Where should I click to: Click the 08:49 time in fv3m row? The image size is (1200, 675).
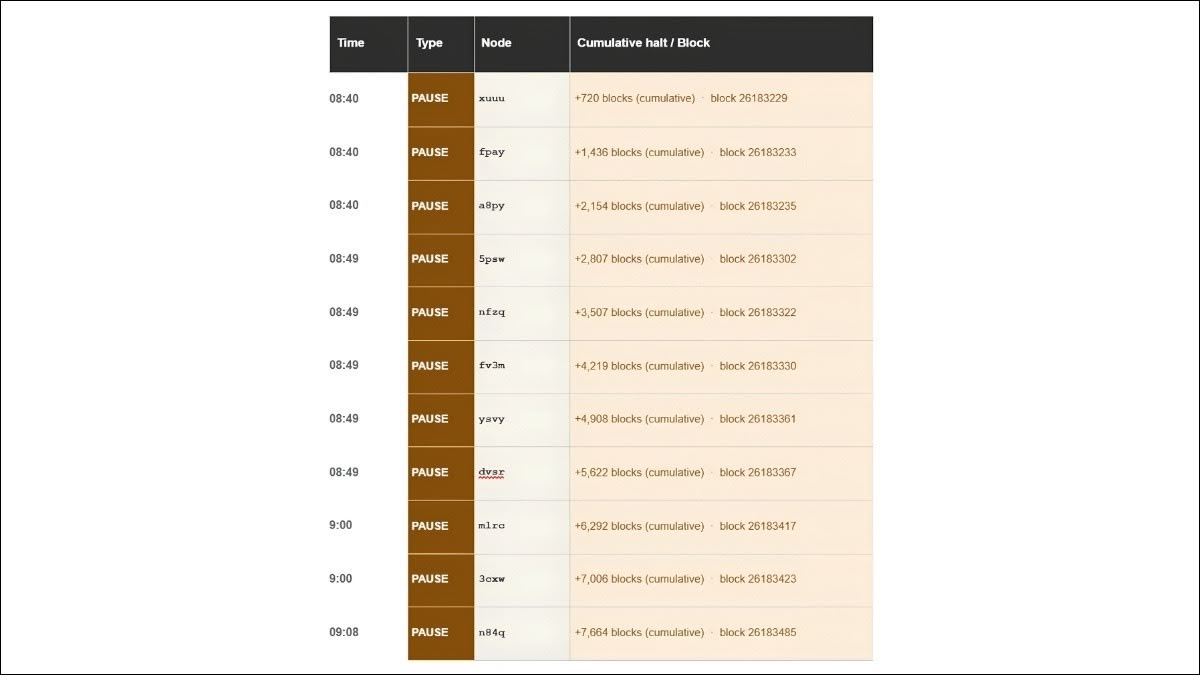[344, 366]
